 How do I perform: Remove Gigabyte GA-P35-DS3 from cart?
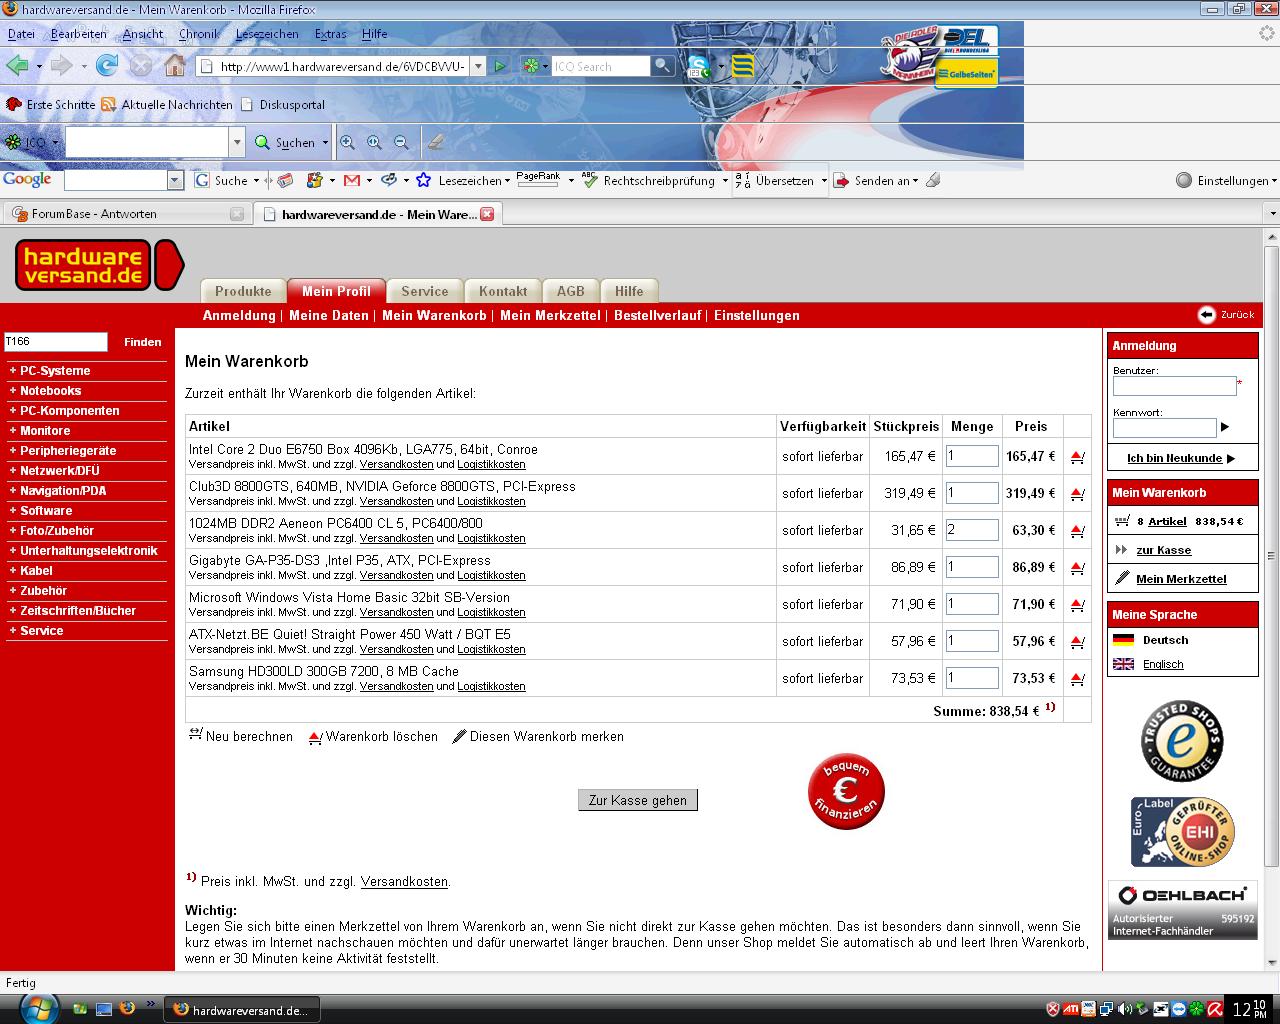[1077, 568]
